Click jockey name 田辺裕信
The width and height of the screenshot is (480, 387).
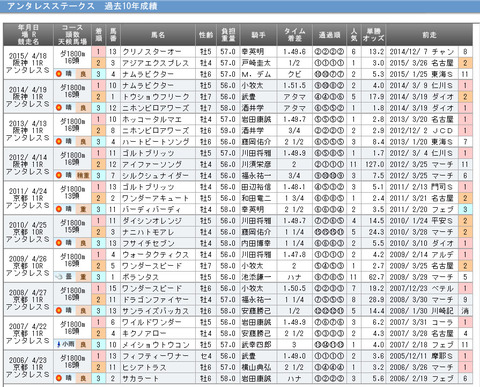(x=256, y=187)
